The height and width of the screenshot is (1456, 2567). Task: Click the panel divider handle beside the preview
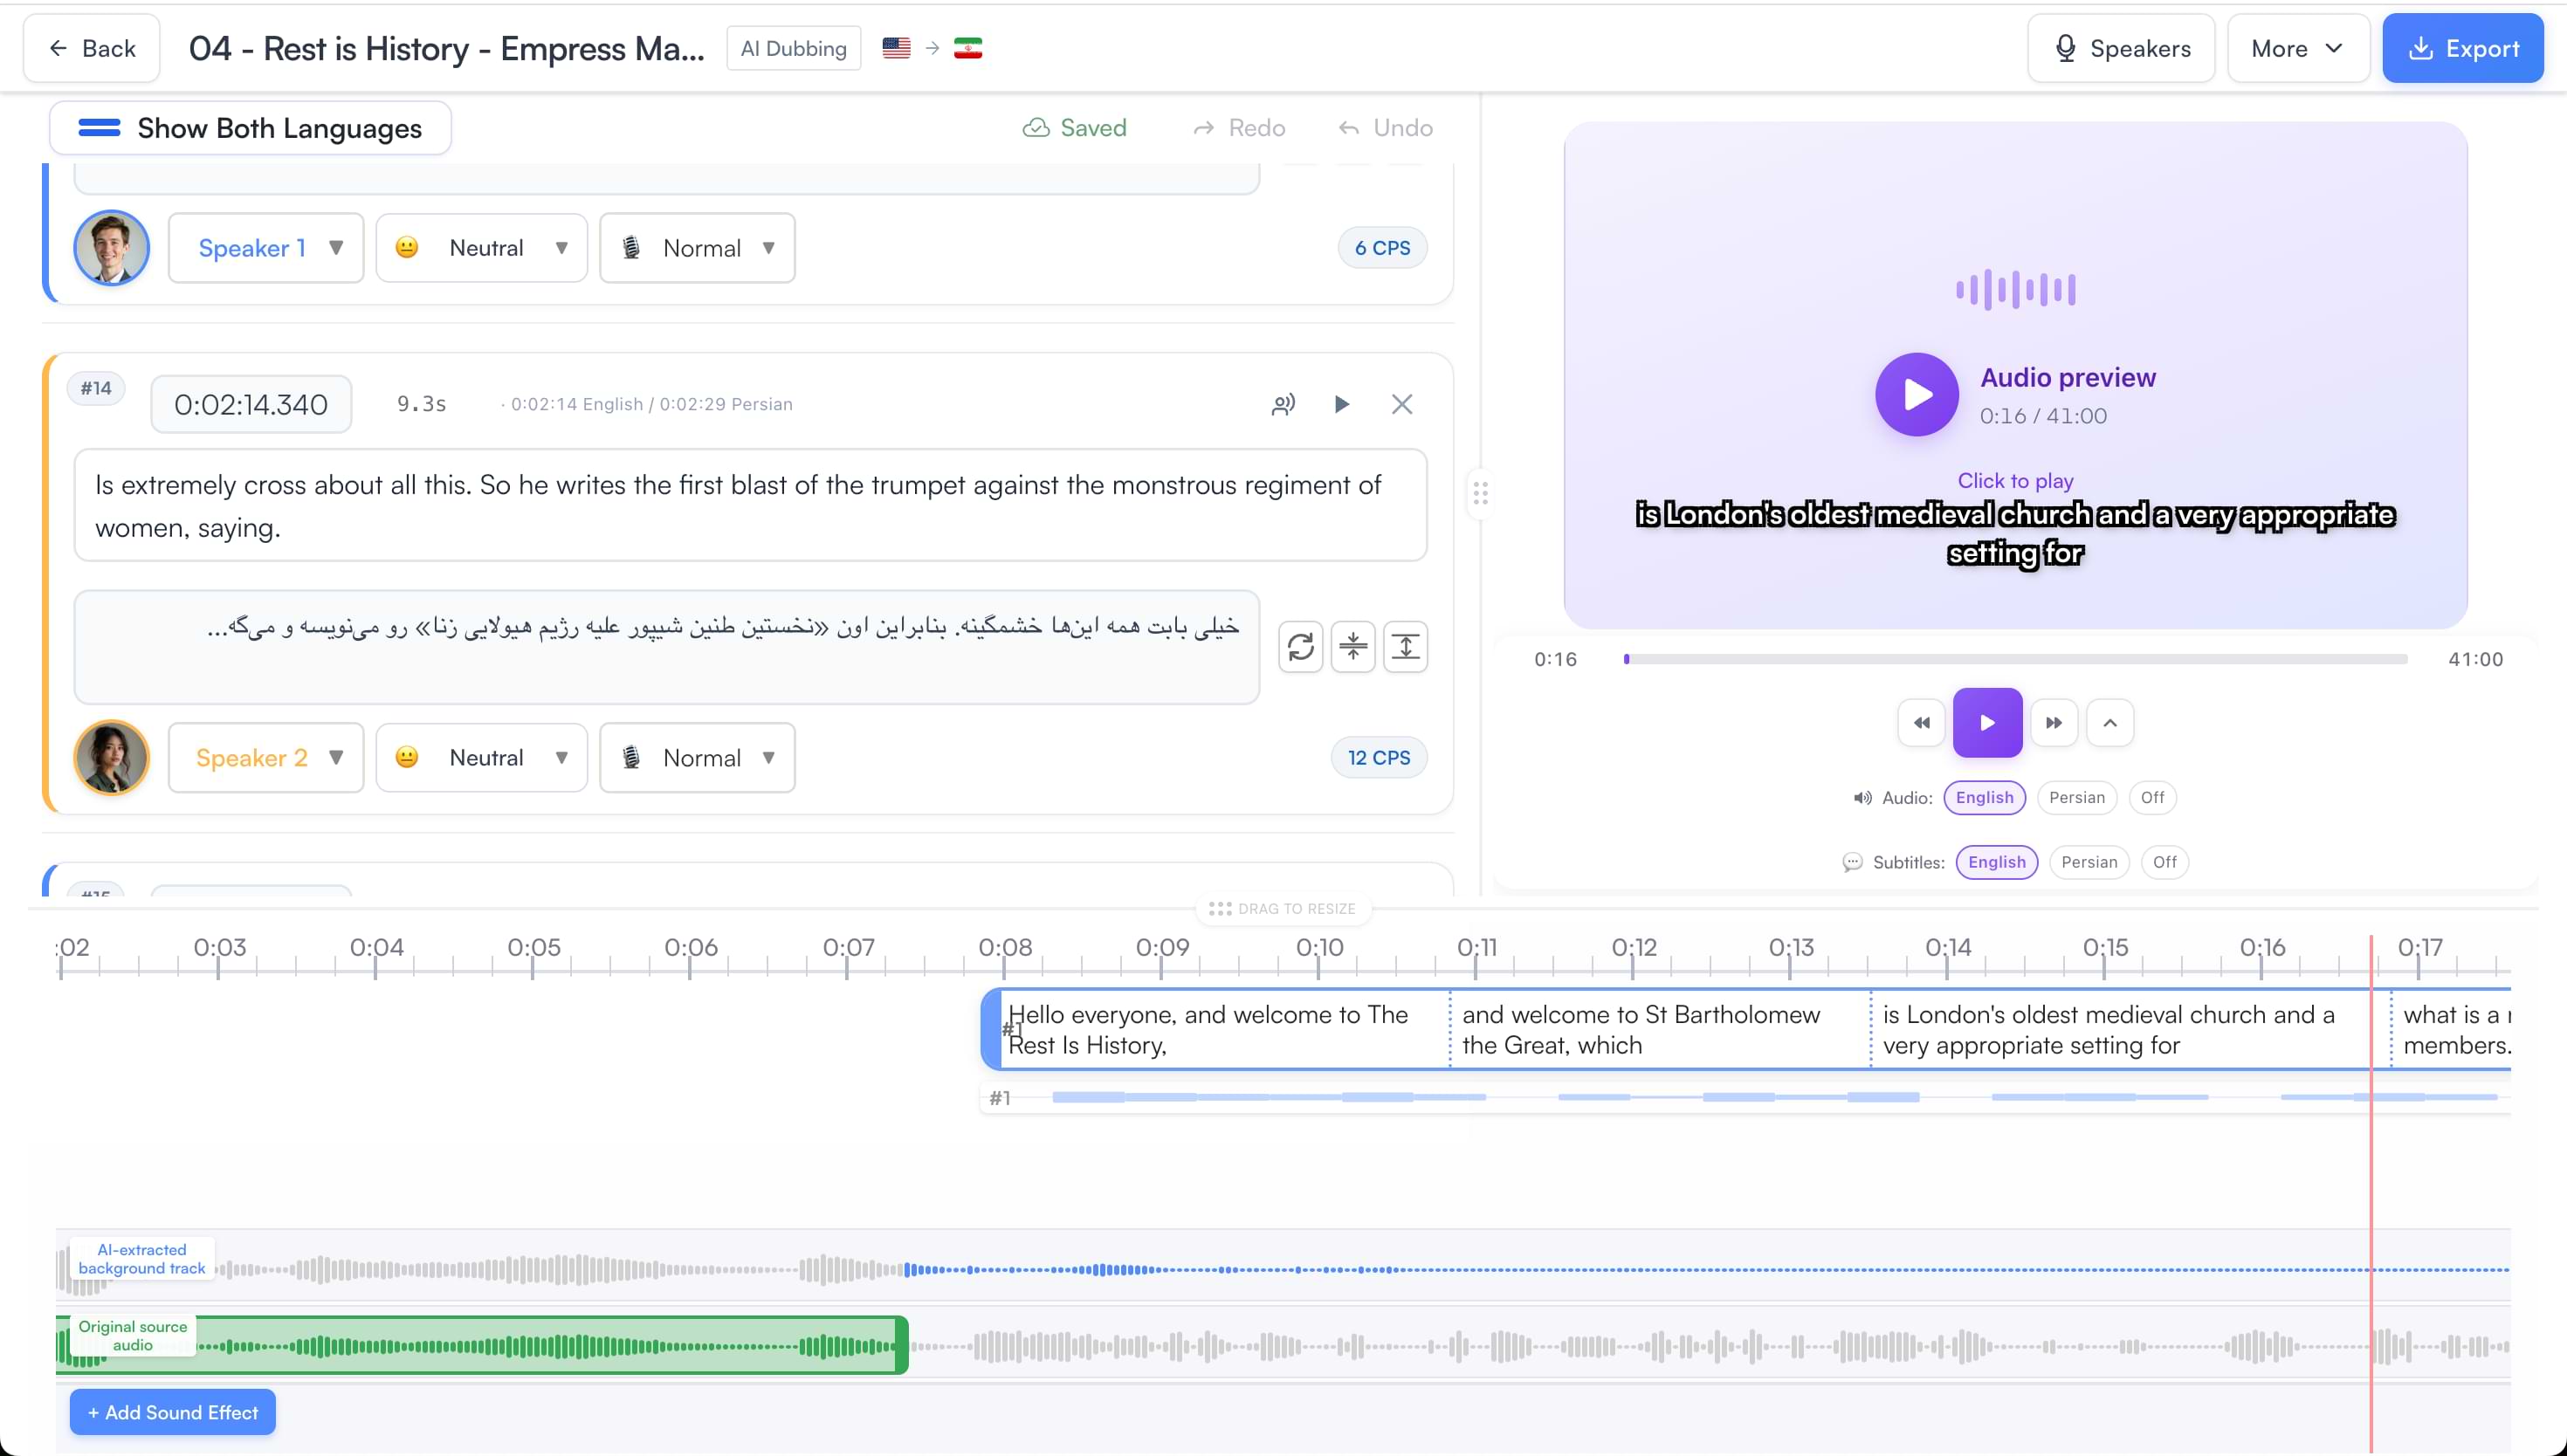coord(1480,493)
